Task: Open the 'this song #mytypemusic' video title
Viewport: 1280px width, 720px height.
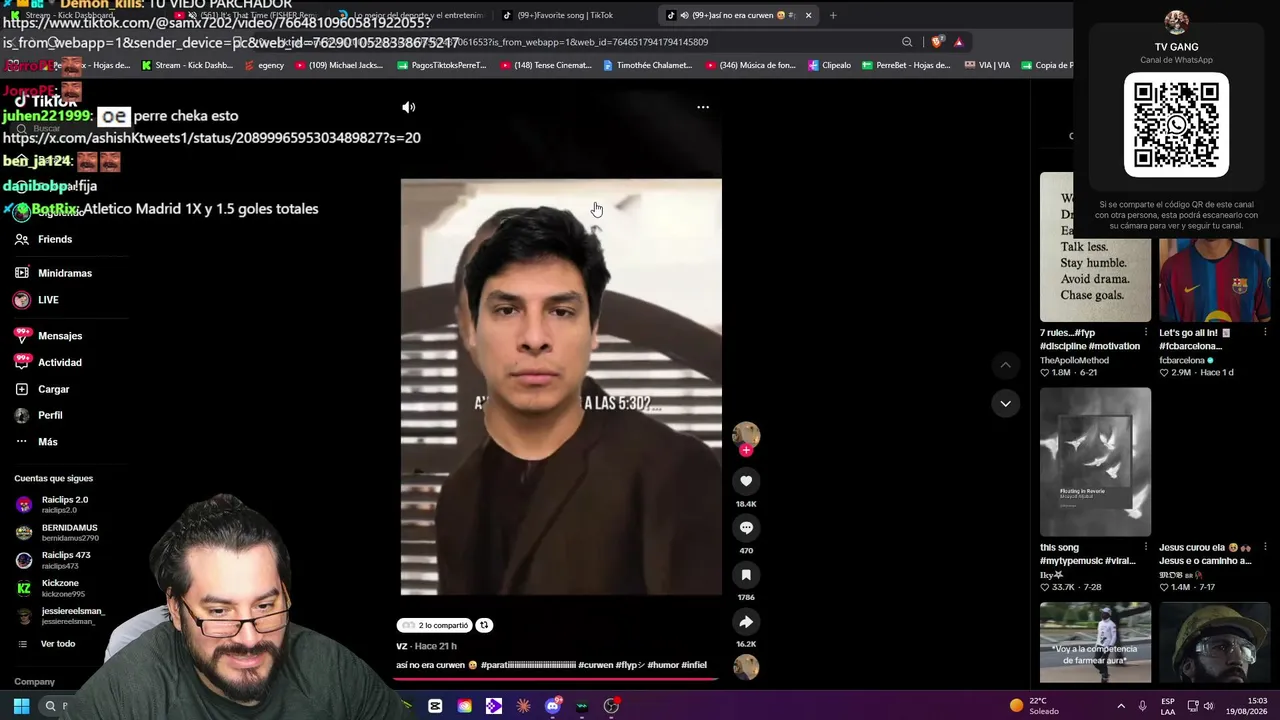Action: point(1088,554)
